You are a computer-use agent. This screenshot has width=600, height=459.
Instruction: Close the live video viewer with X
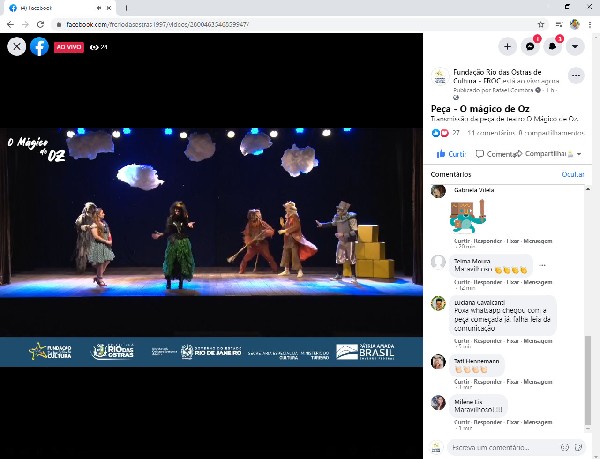pyautogui.click(x=16, y=47)
